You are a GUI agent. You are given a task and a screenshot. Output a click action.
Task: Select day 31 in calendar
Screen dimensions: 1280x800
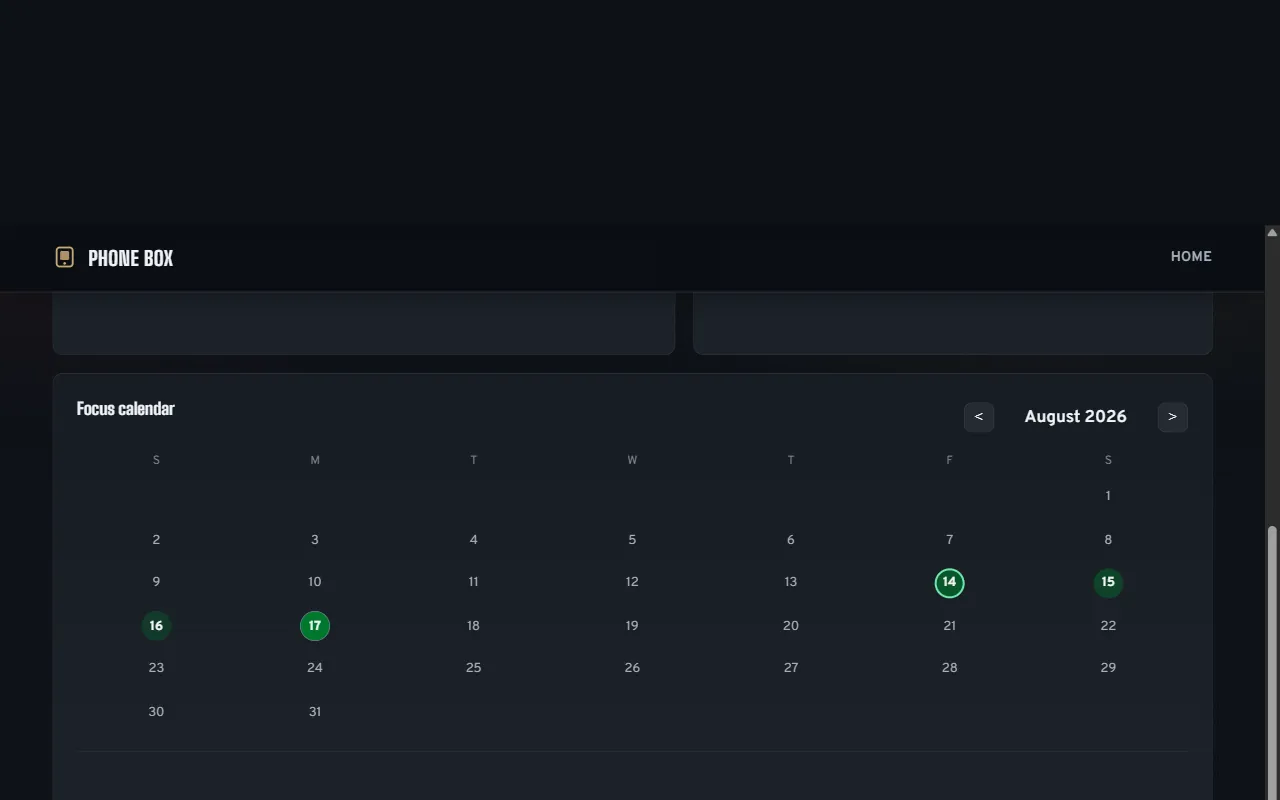(315, 712)
